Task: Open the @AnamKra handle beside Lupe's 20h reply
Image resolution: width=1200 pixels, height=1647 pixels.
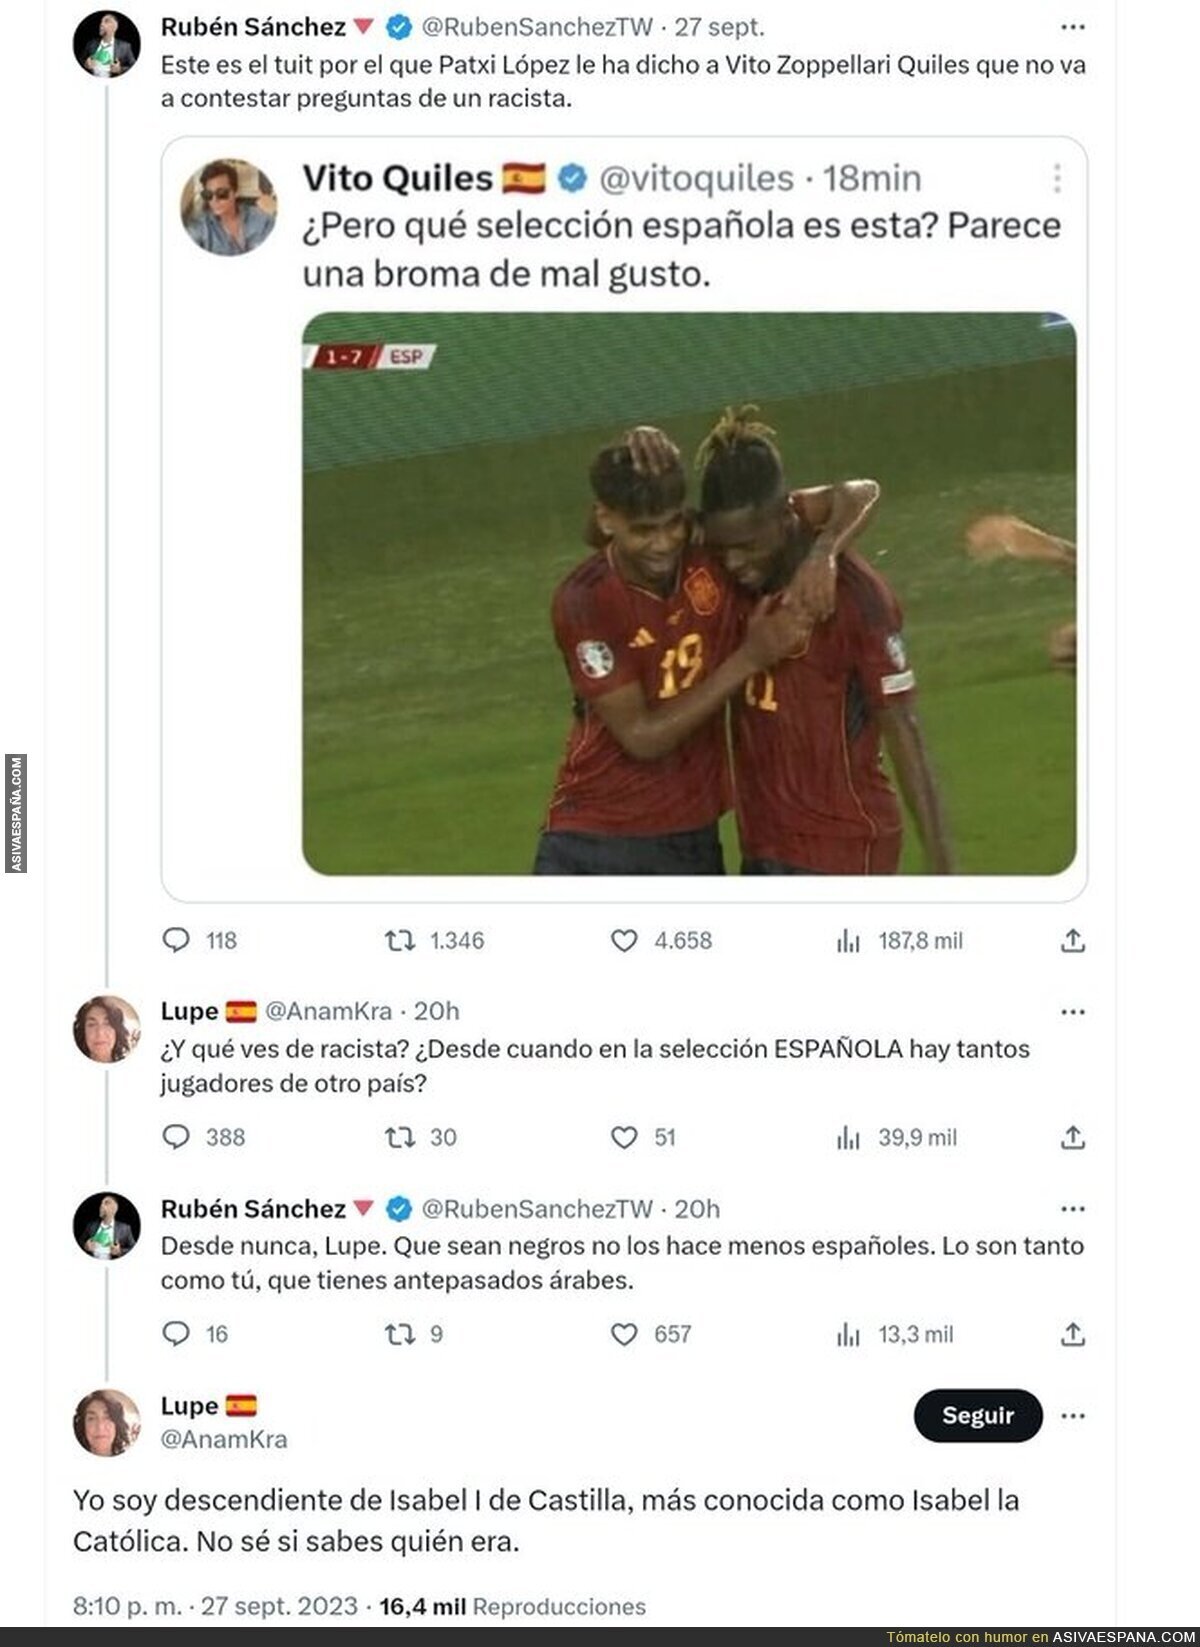Action: tap(328, 1012)
